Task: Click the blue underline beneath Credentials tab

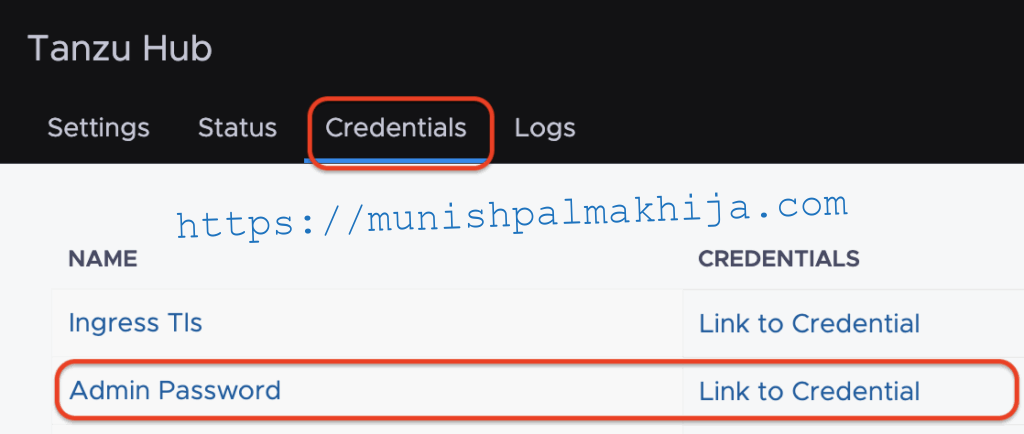Action: pyautogui.click(x=396, y=161)
